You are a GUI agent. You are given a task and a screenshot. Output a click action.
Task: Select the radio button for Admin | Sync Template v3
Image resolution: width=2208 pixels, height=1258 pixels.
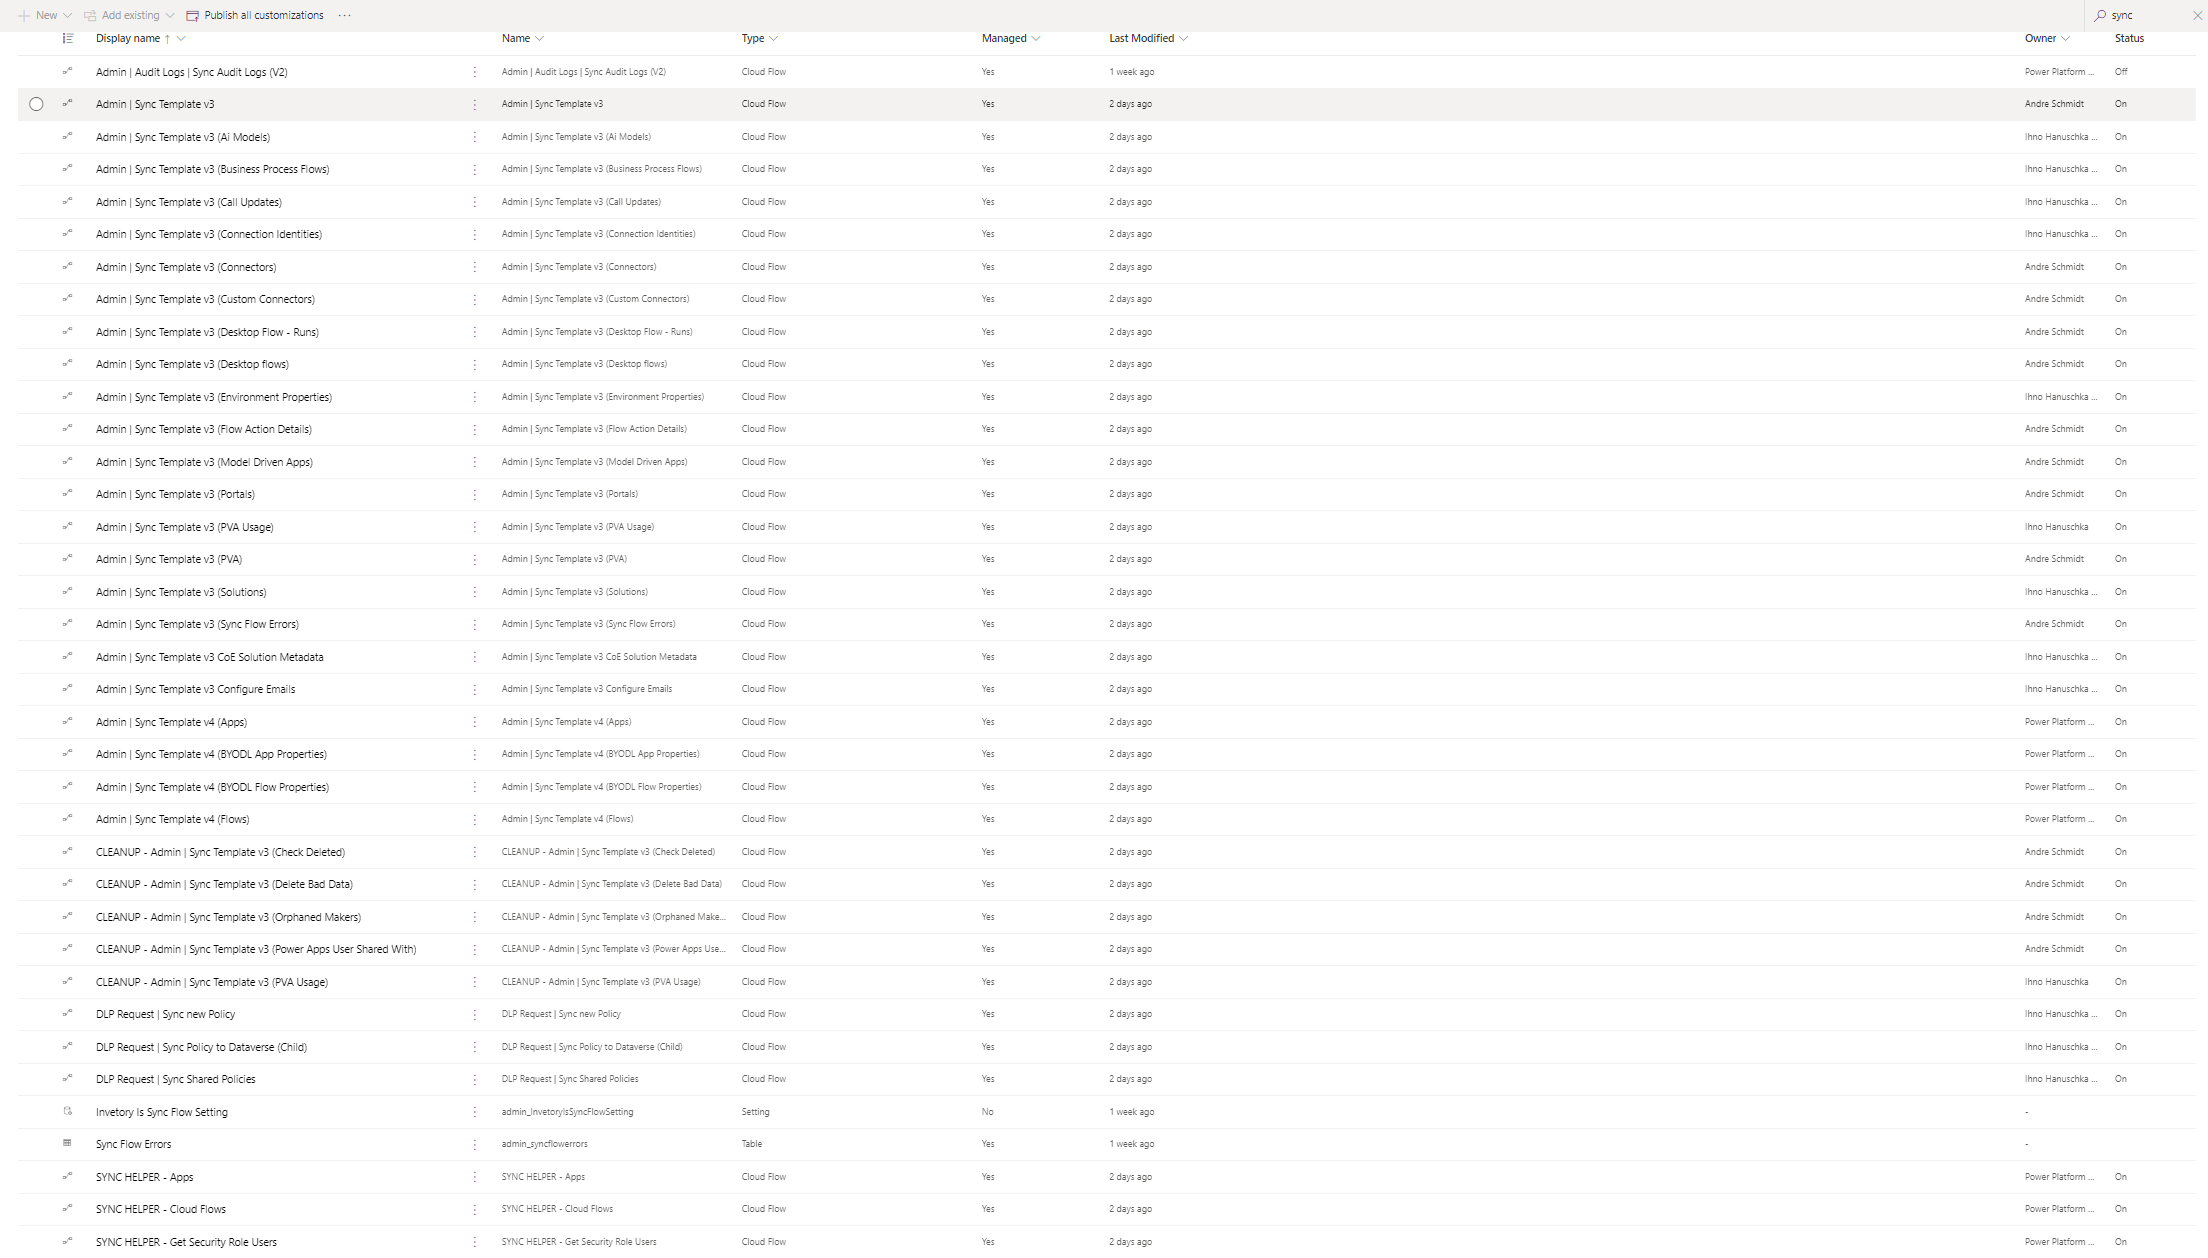[x=37, y=103]
